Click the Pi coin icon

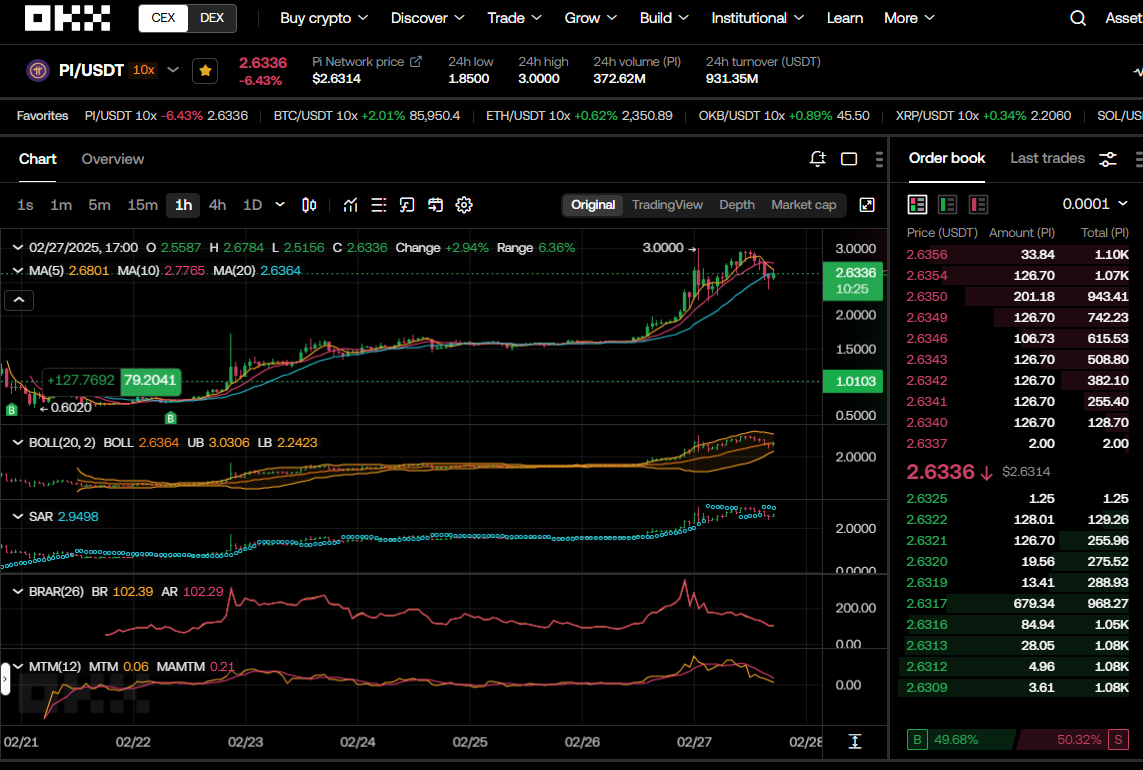tap(38, 71)
